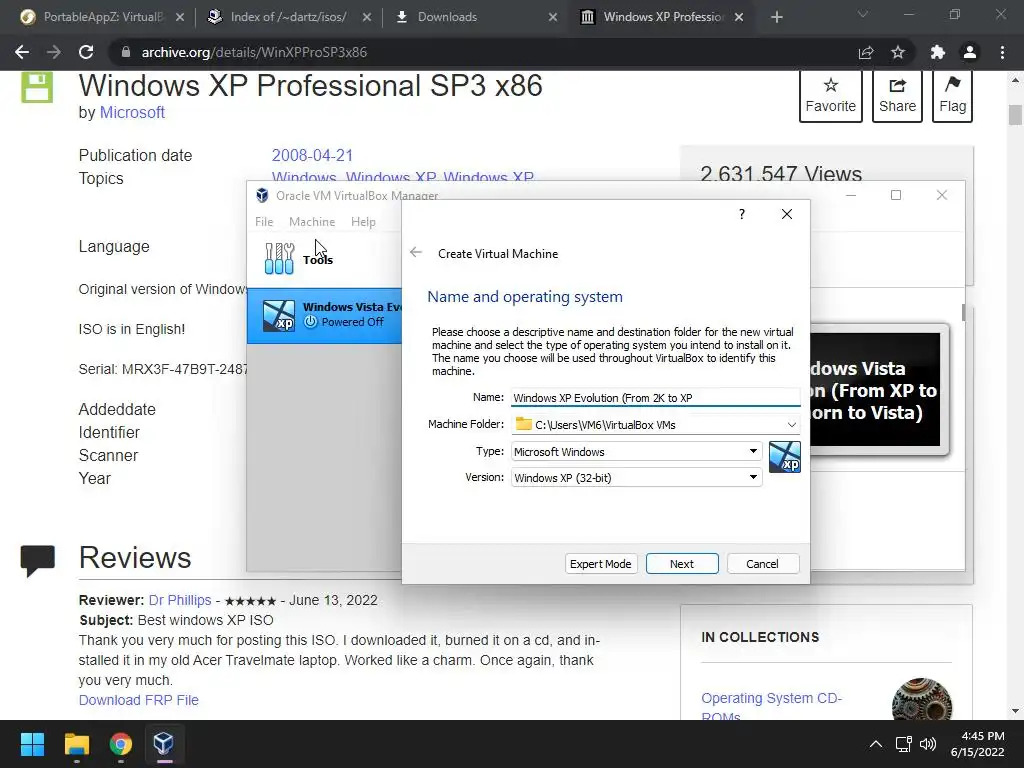1024x768 pixels.
Task: Open Chrome profile avatar icon
Action: (970, 52)
